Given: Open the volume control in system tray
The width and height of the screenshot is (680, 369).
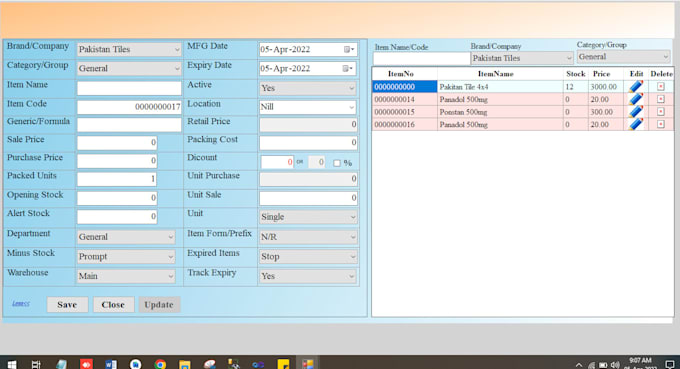Looking at the screenshot, I should pos(615,365).
